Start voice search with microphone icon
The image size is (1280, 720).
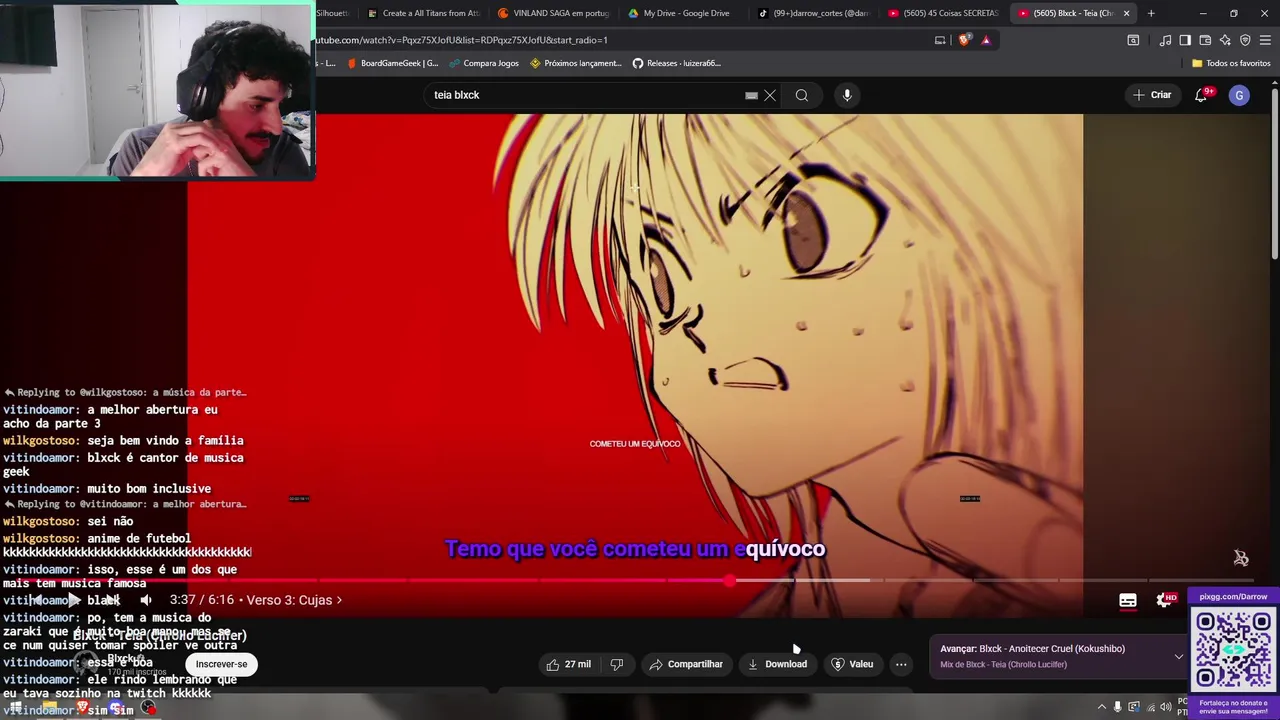point(847,95)
